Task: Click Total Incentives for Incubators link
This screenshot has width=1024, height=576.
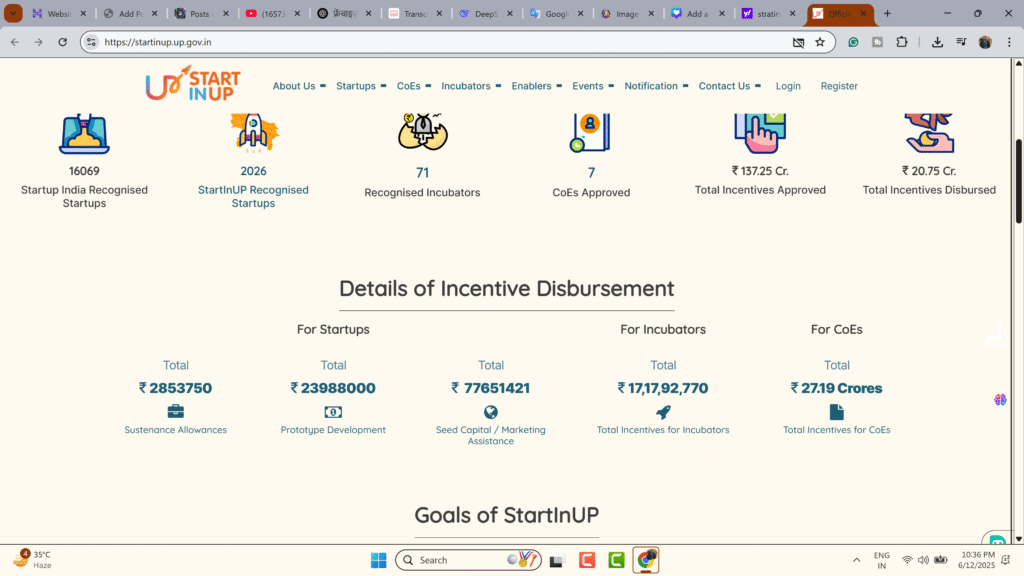Action: (663, 430)
